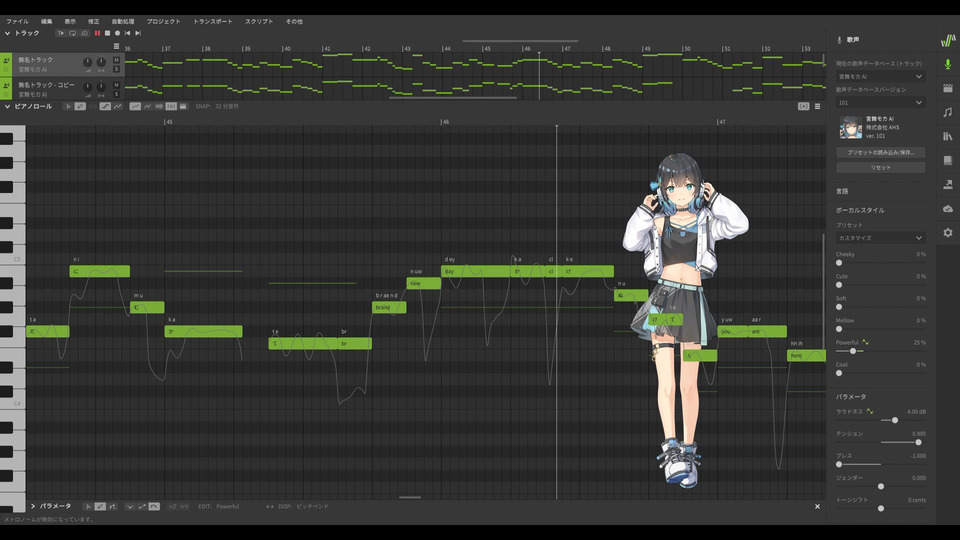Open the settings gear icon

tap(948, 233)
